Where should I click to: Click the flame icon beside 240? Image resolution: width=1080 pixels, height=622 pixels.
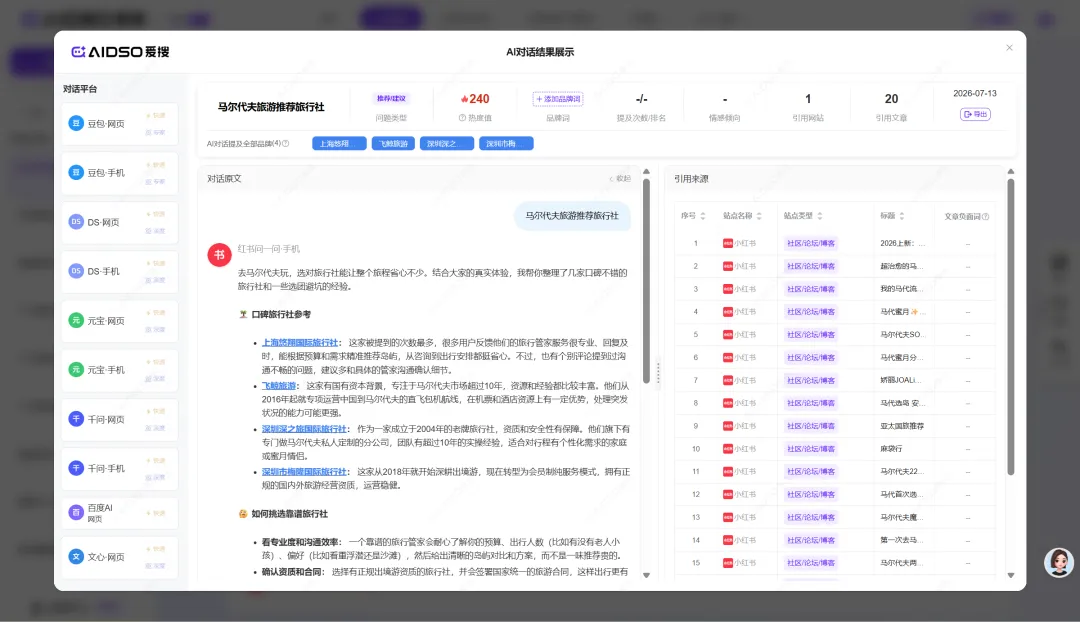pos(464,99)
